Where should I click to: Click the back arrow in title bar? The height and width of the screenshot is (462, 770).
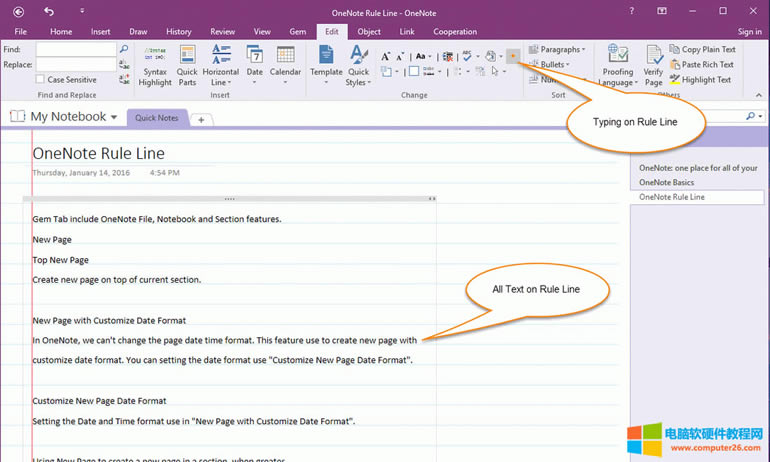pyautogui.click(x=49, y=11)
